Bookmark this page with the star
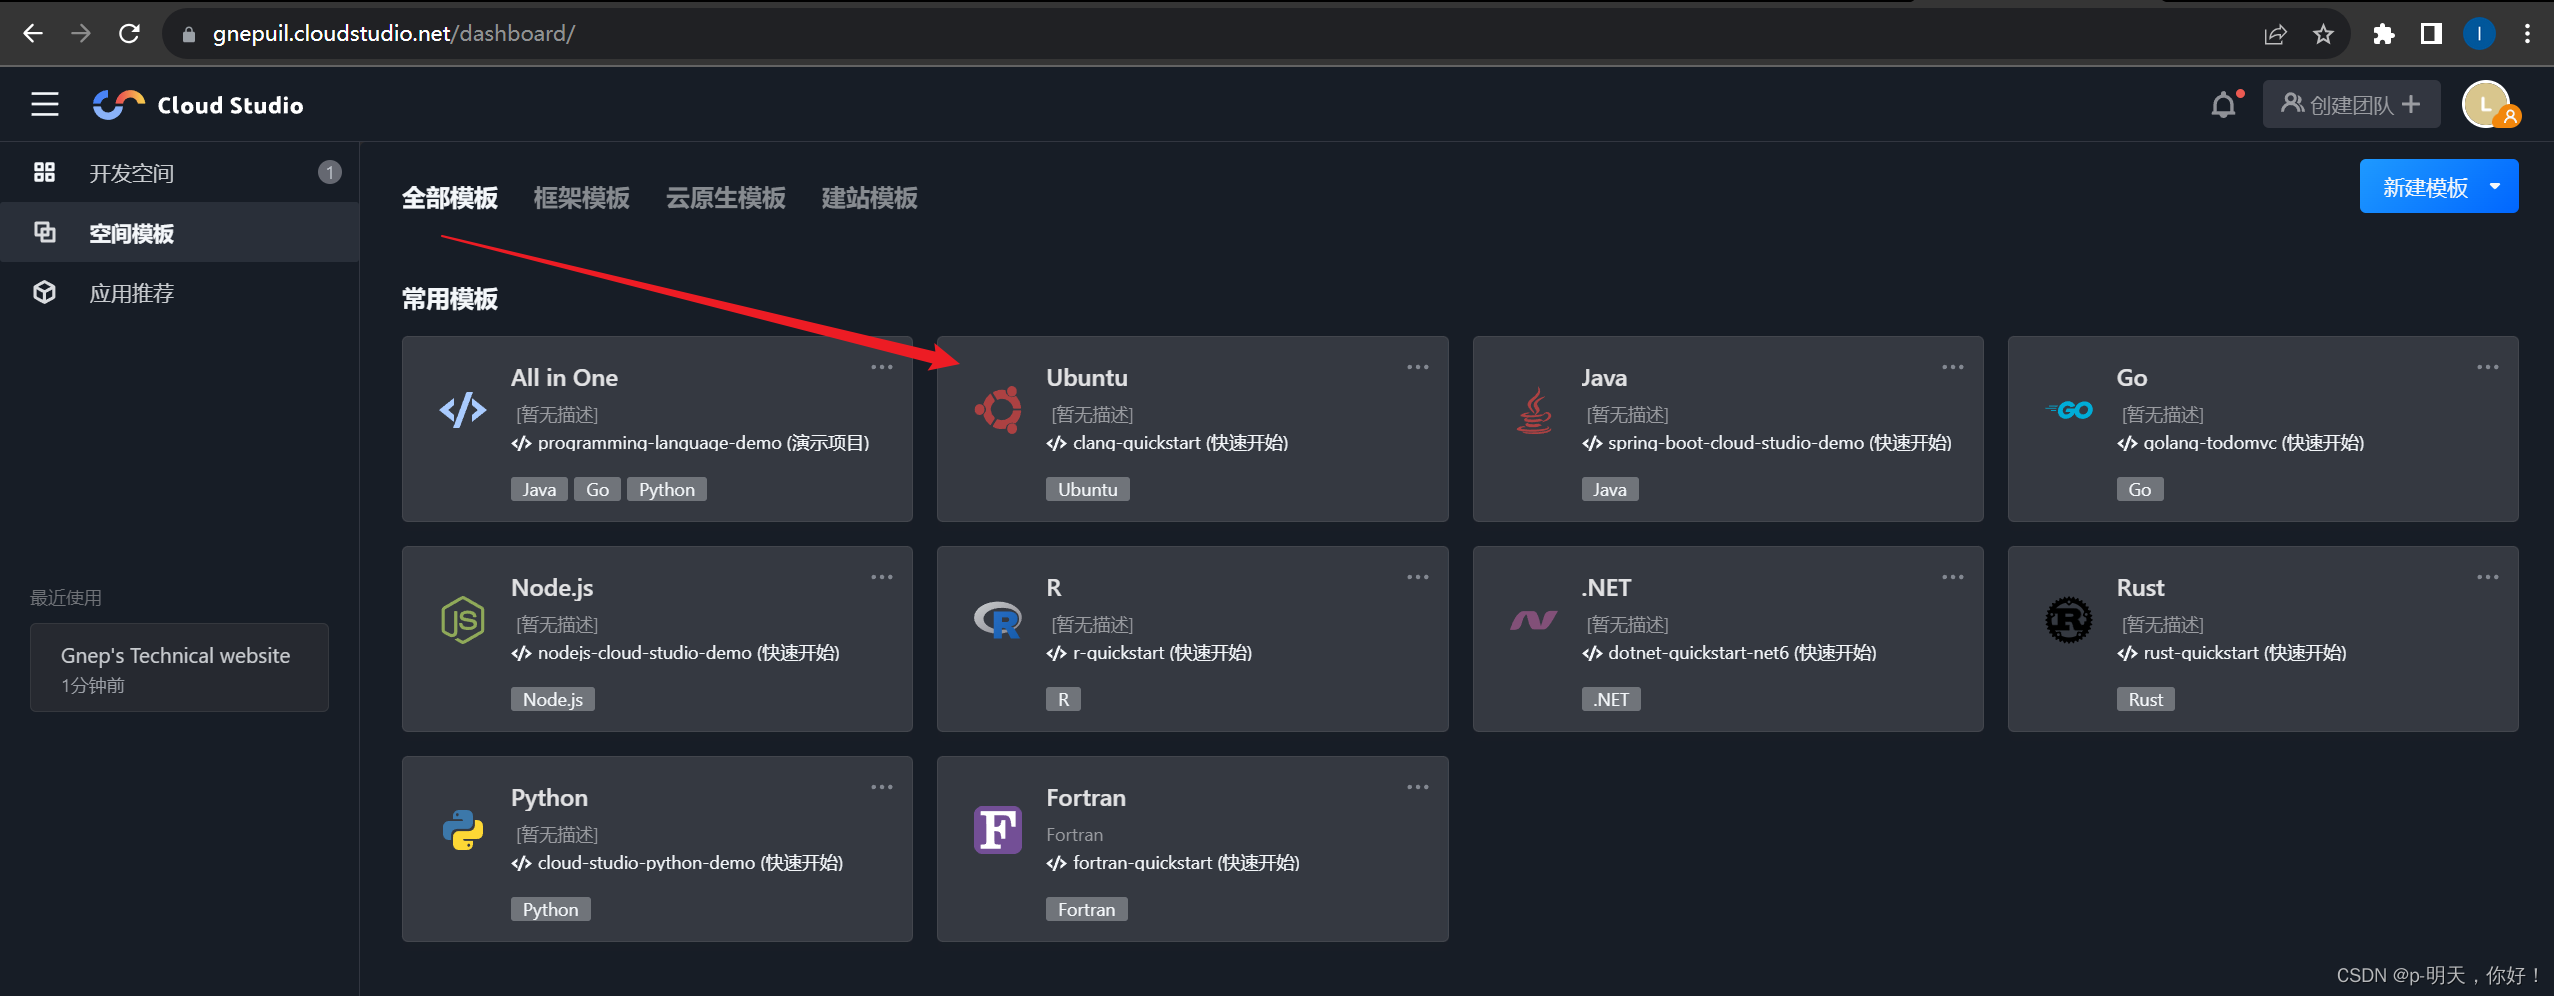This screenshot has width=2554, height=996. [x=2323, y=34]
